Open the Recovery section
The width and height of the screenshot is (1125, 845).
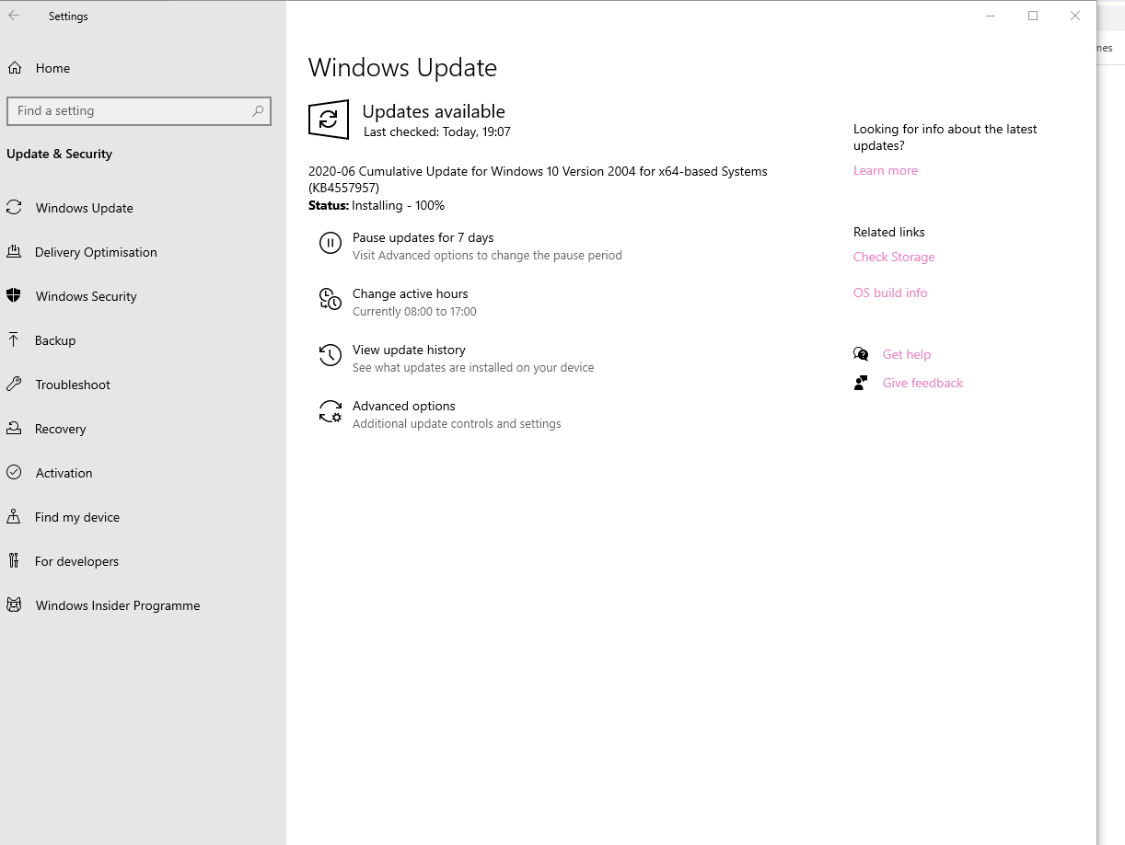(x=60, y=429)
